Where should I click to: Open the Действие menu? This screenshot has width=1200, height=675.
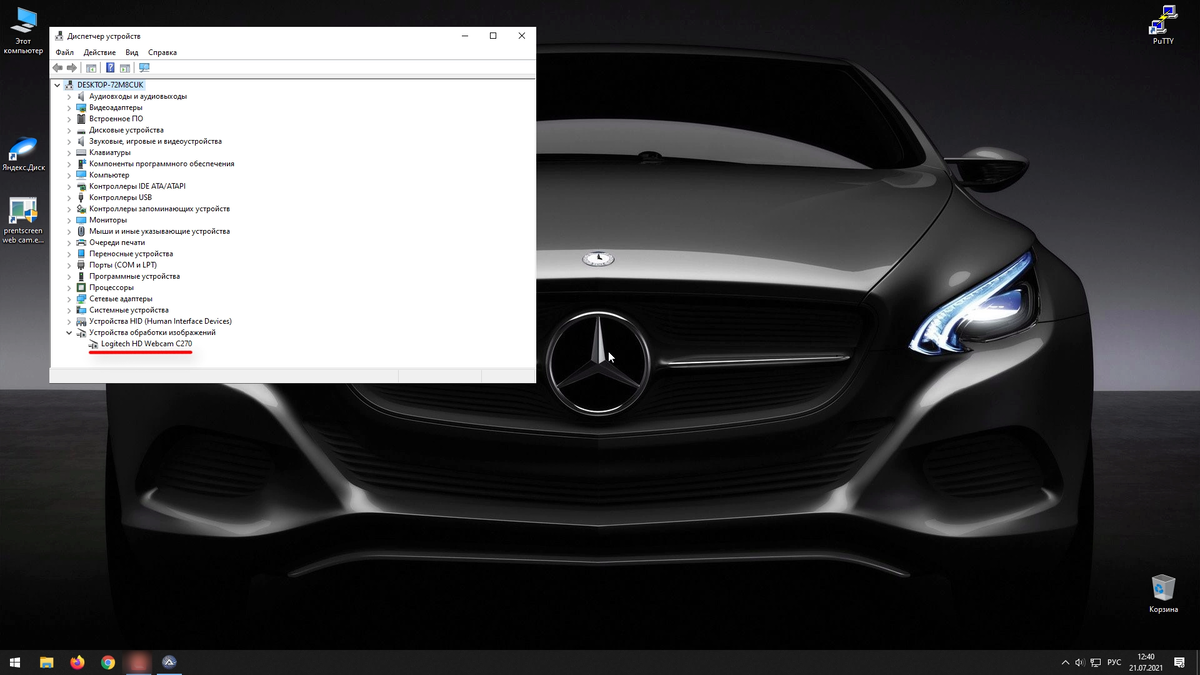tap(100, 52)
